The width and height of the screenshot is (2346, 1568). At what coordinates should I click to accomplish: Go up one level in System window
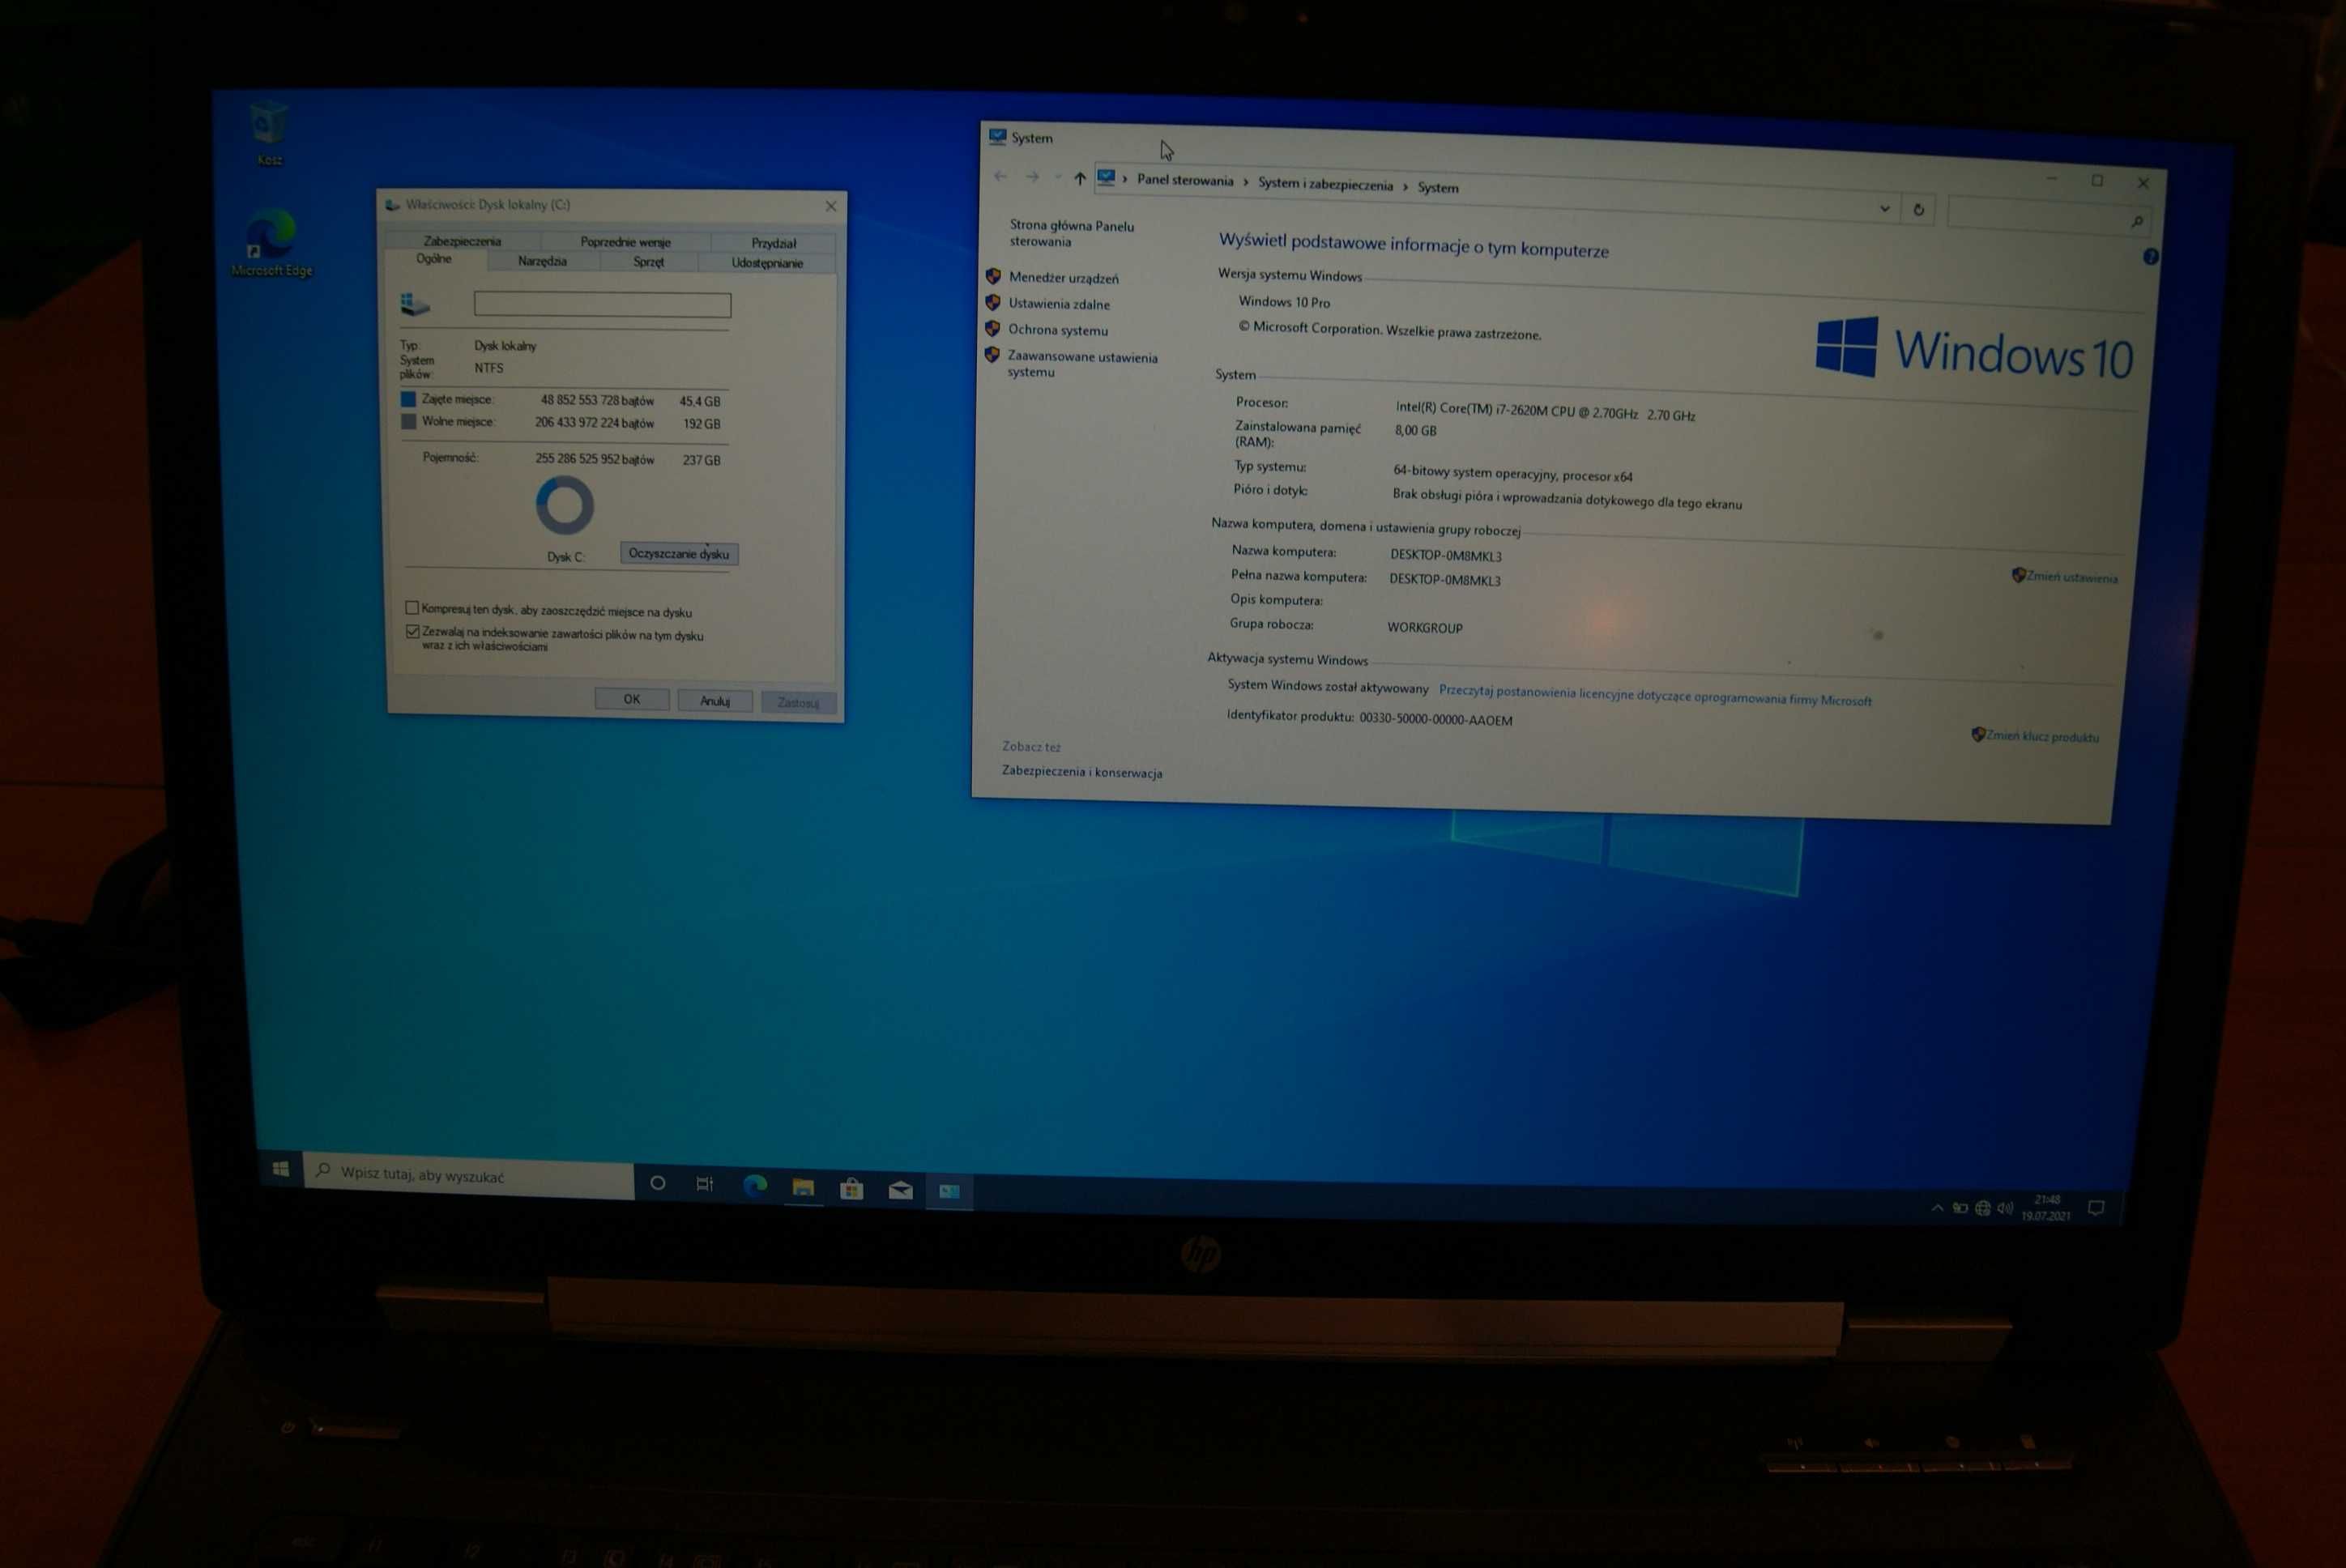[1079, 178]
